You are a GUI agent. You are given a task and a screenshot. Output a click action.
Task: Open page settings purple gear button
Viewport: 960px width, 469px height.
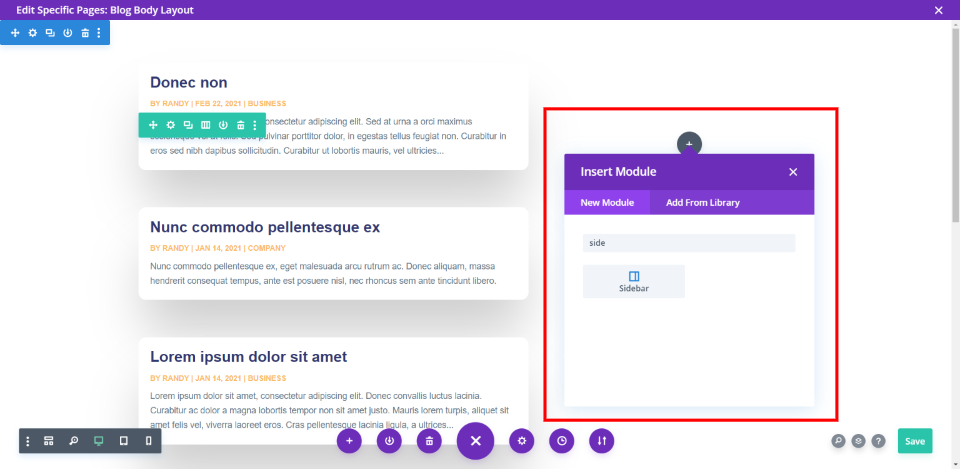point(522,441)
